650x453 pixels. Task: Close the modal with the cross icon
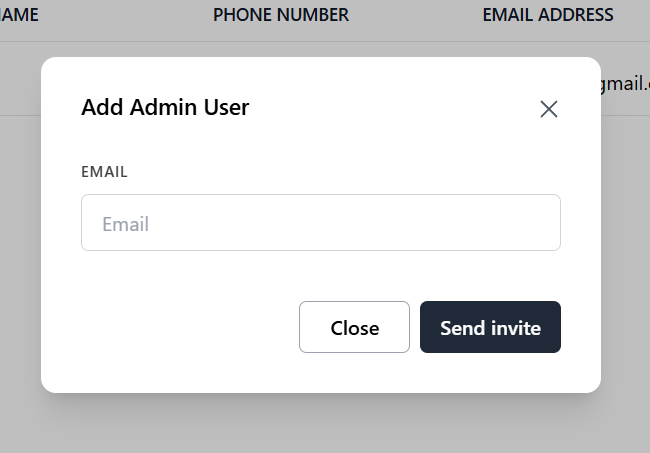[x=548, y=109]
